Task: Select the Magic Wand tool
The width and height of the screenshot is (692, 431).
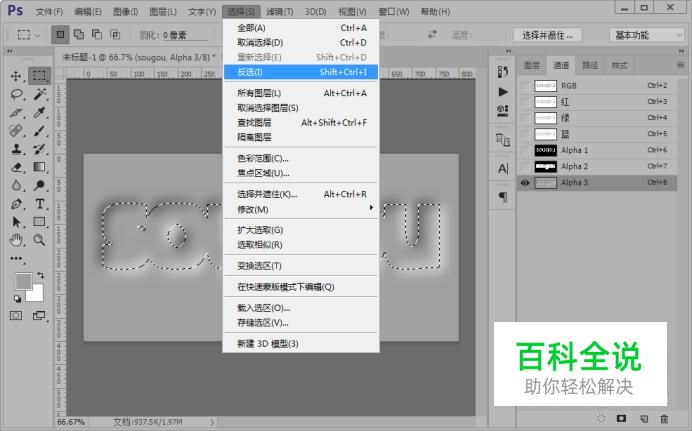Action: coord(40,94)
